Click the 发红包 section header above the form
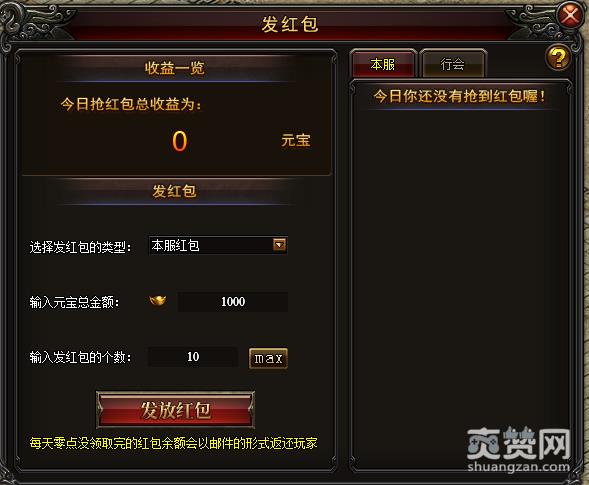589x485 pixels. [x=174, y=191]
